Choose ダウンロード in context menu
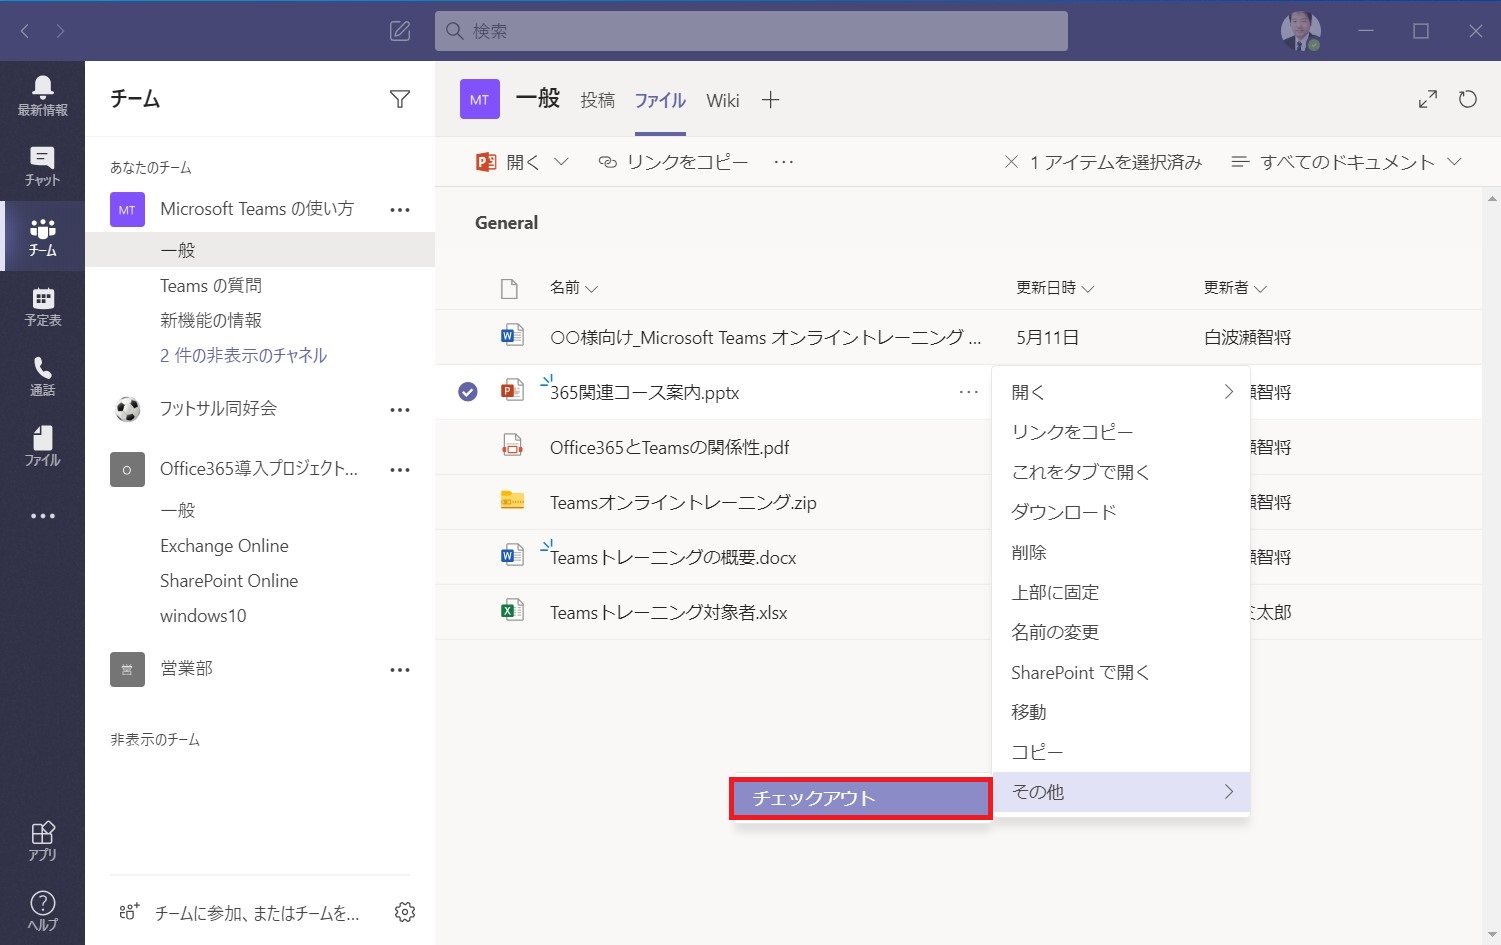 click(x=1121, y=512)
